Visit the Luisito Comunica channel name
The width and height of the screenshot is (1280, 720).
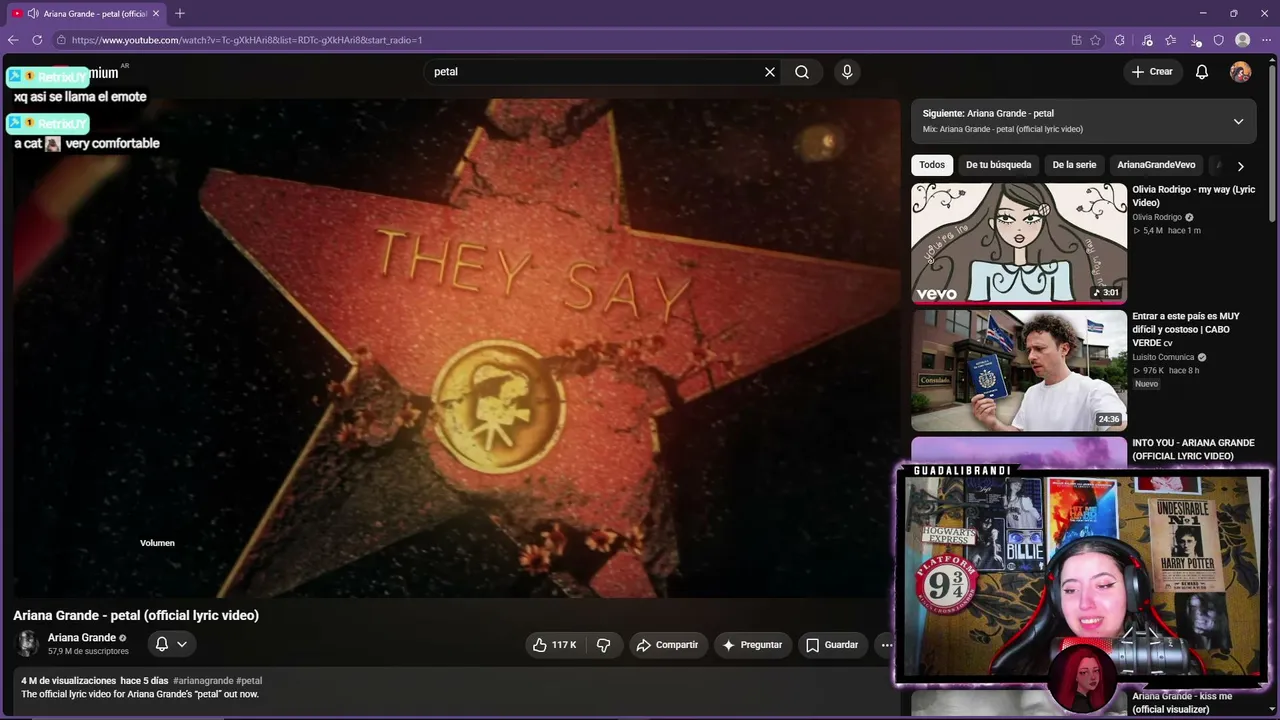pyautogui.click(x=1163, y=357)
